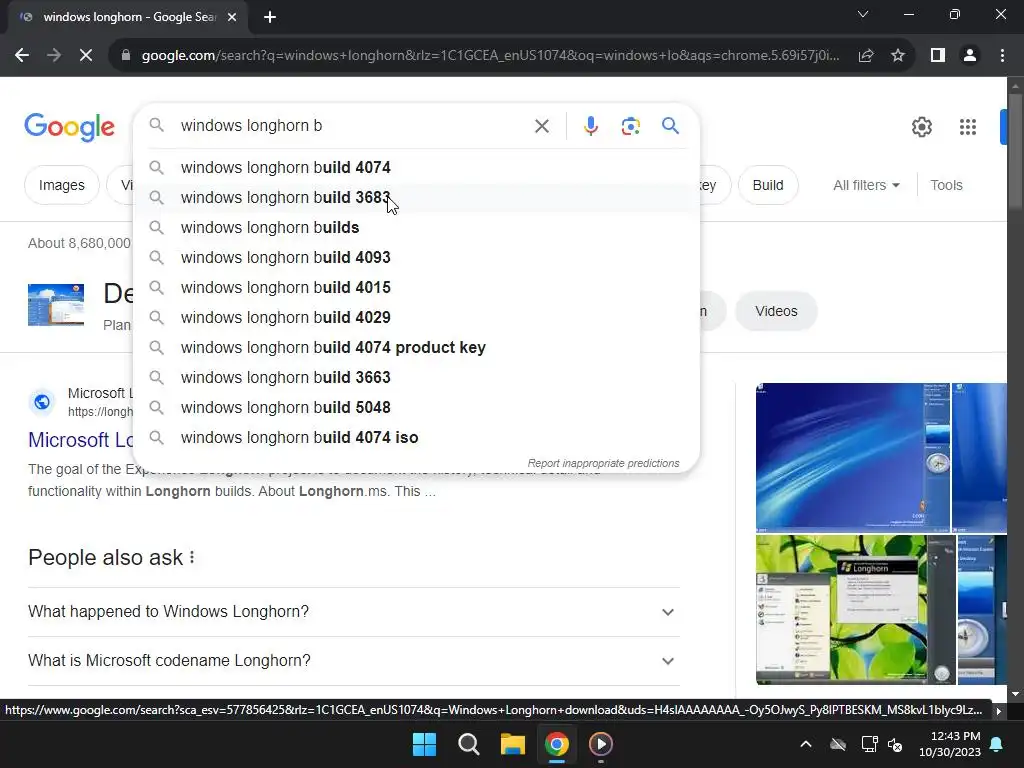
Task: Open People also ask options dots
Action: coord(192,558)
